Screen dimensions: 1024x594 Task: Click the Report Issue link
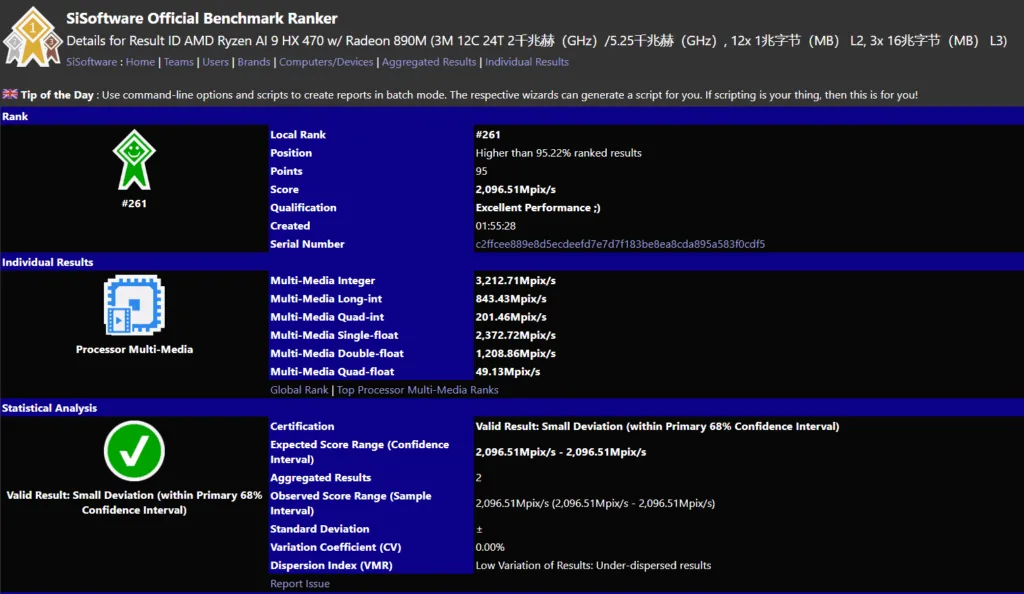[x=298, y=583]
